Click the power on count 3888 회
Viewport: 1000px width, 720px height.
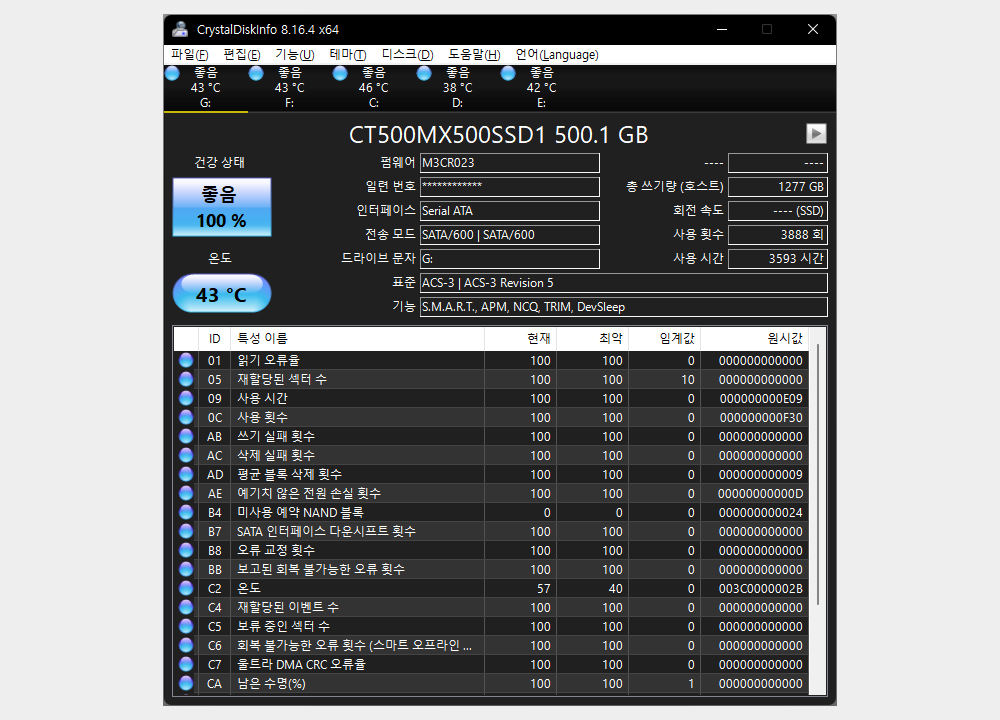tap(777, 235)
